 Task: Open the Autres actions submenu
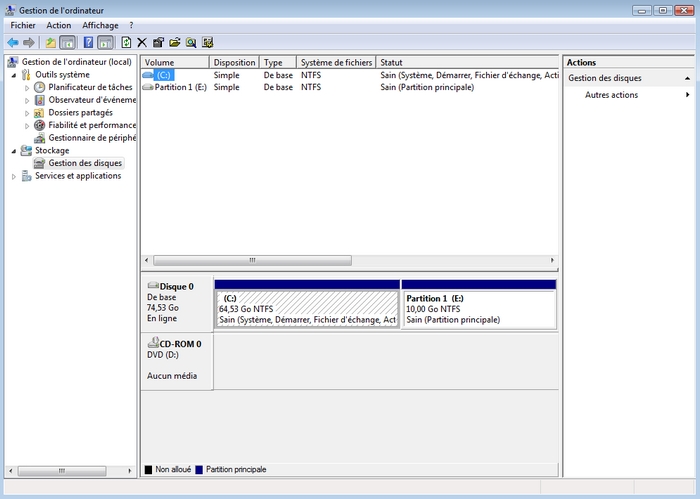(611, 95)
